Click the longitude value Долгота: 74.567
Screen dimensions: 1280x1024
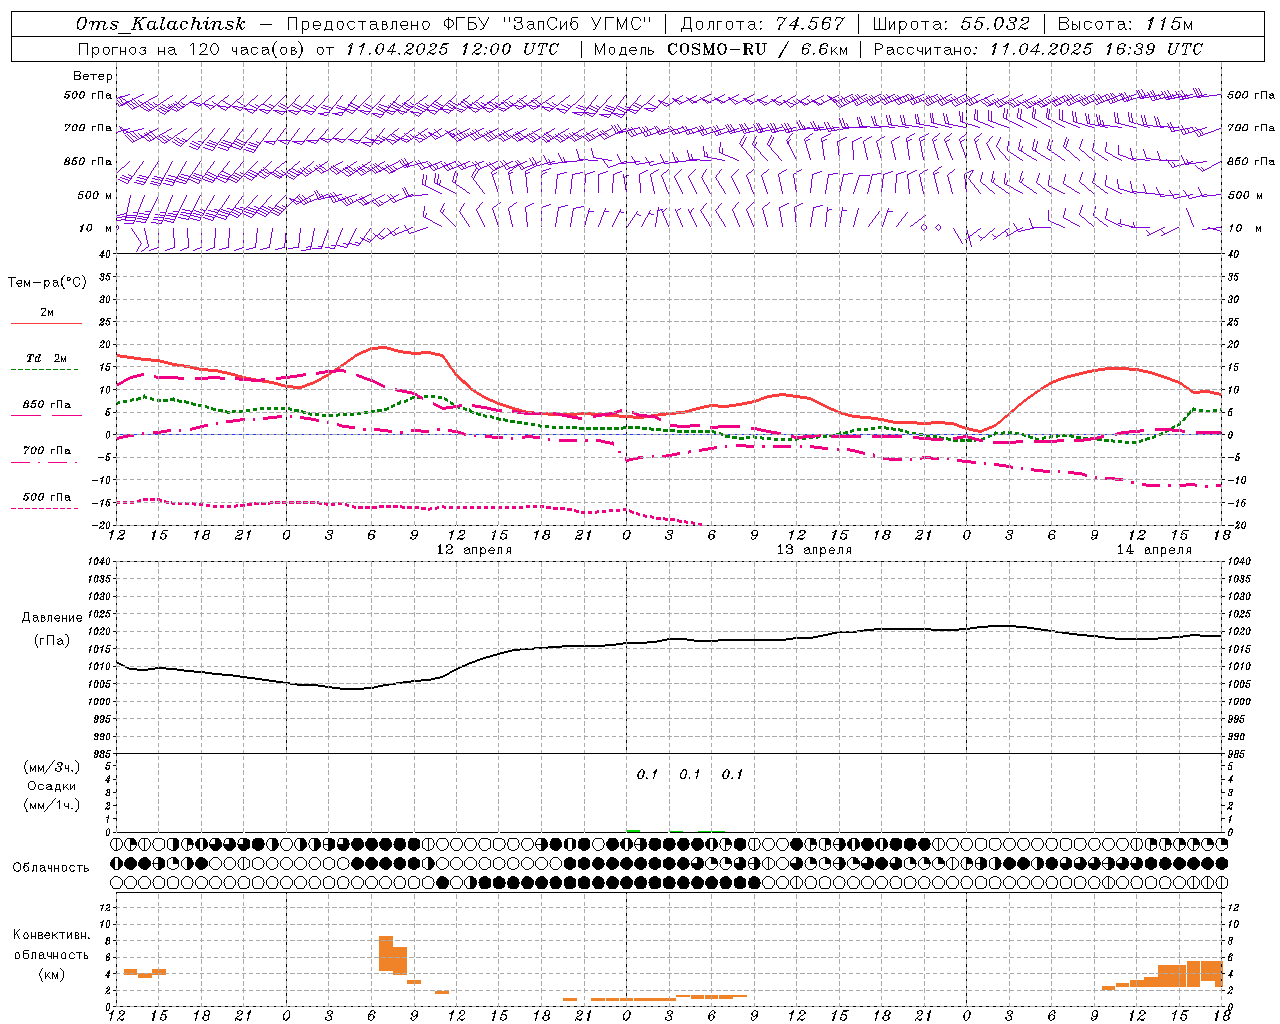click(762, 24)
